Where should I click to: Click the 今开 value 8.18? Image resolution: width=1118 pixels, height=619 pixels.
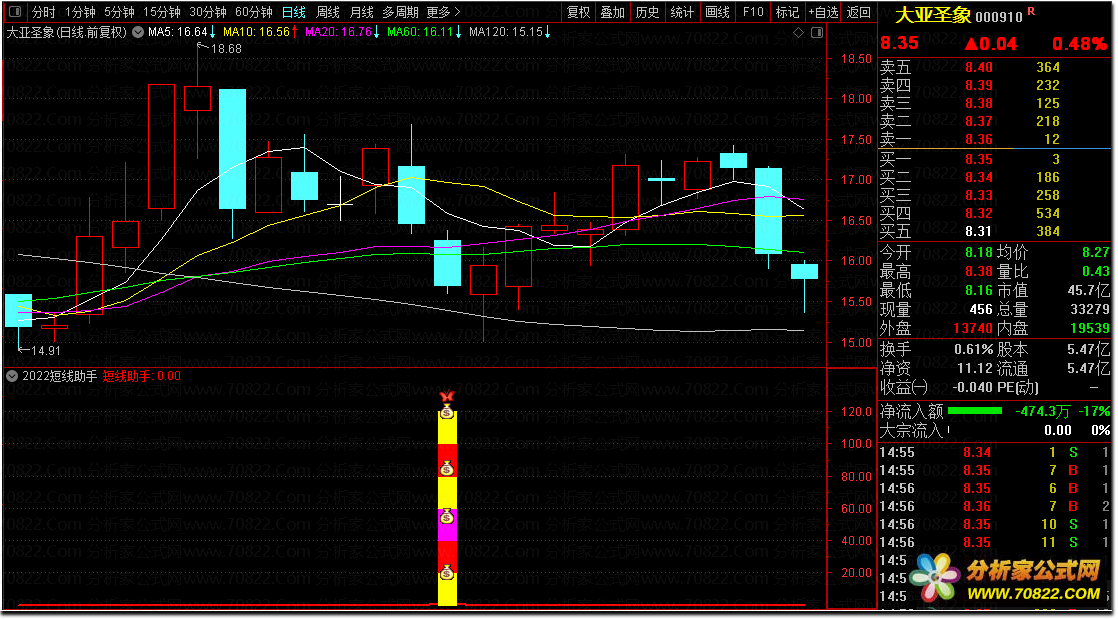978,252
